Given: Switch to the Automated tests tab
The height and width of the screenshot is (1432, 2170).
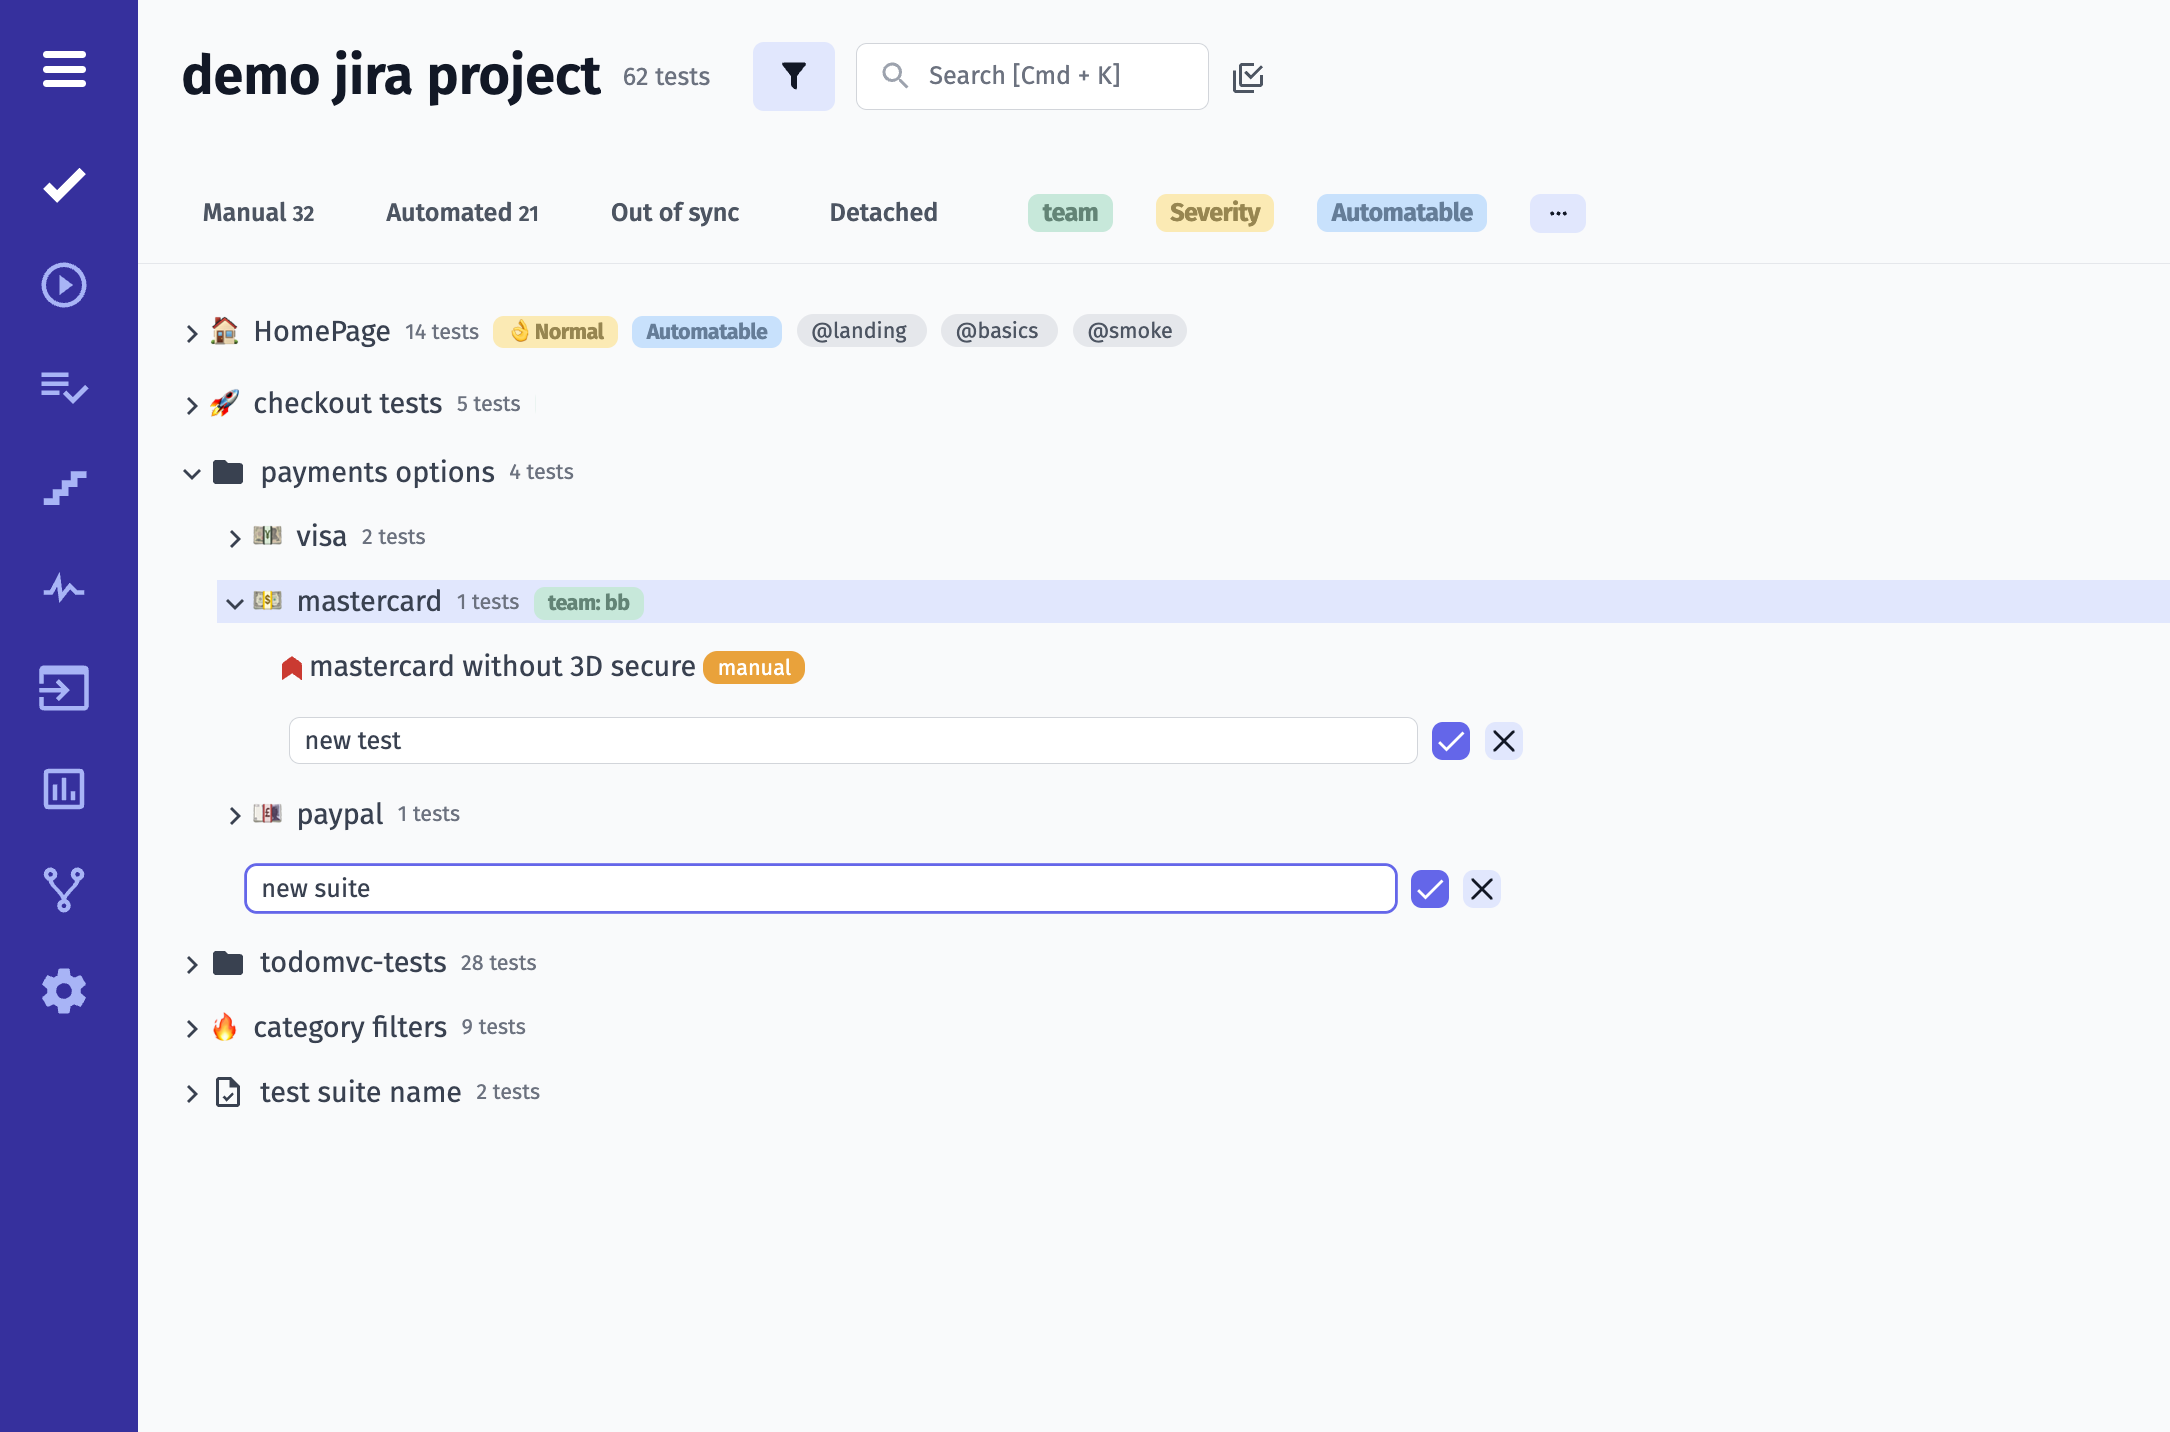Looking at the screenshot, I should coord(462,212).
